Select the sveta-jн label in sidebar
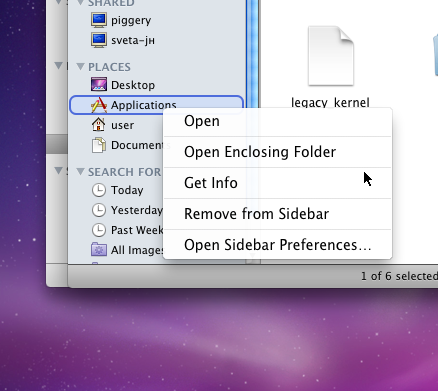 click(x=133, y=40)
